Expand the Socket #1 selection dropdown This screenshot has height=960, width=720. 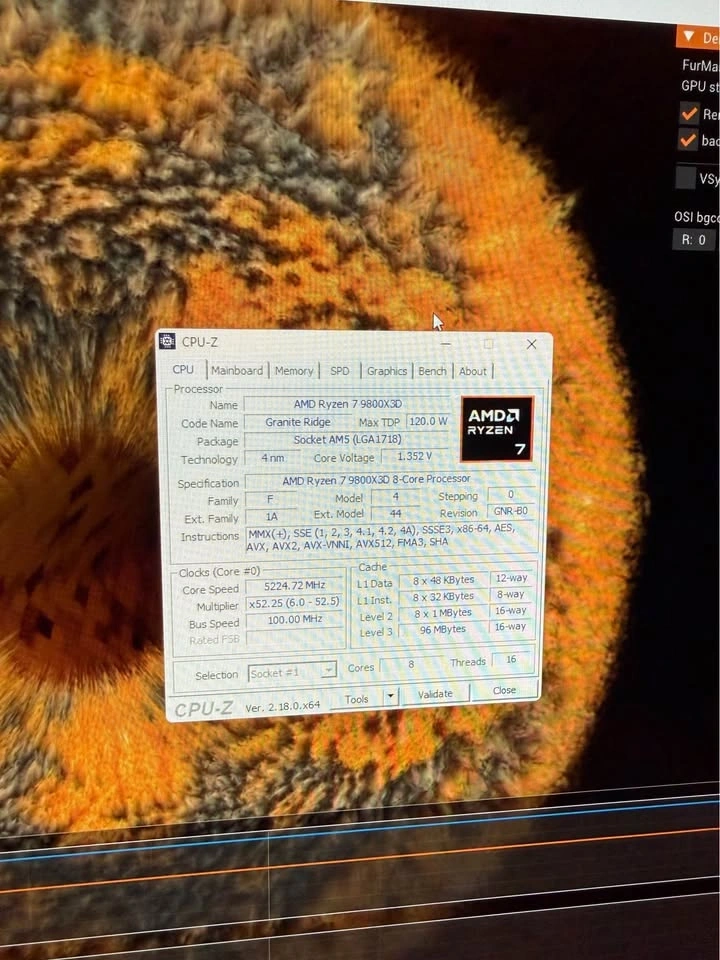pyautogui.click(x=327, y=672)
